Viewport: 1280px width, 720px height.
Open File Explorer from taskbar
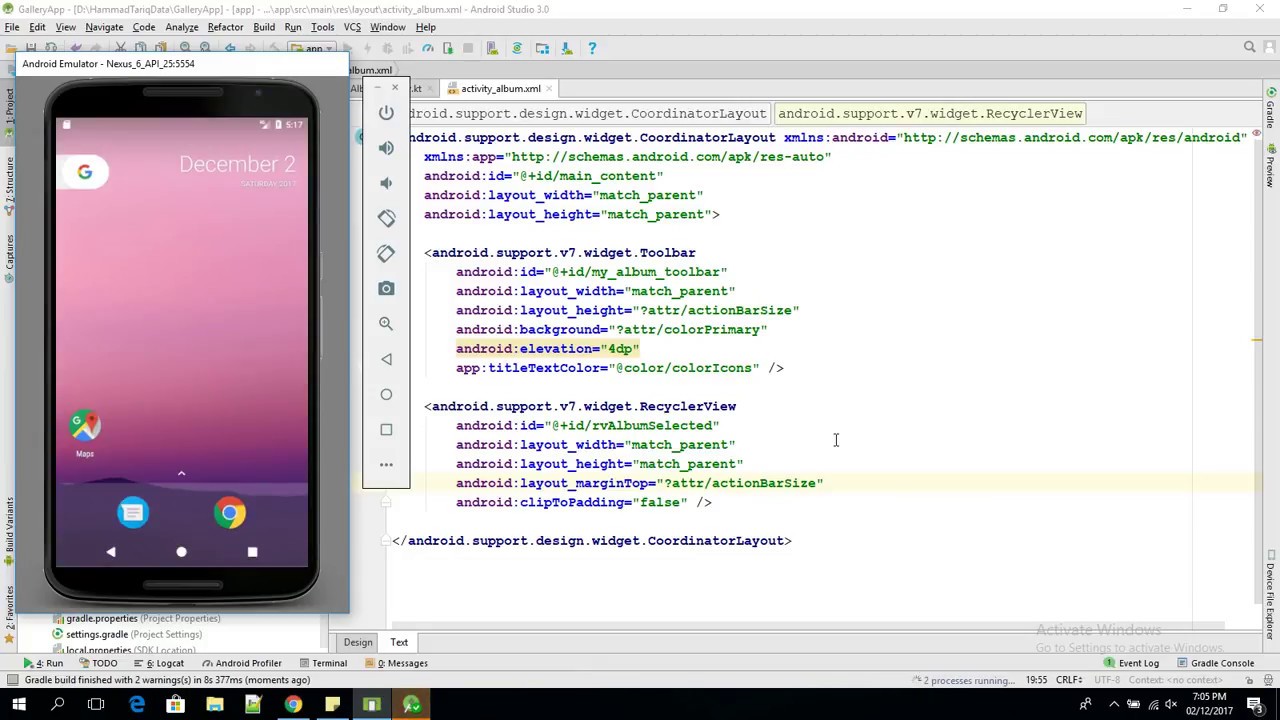pos(214,705)
